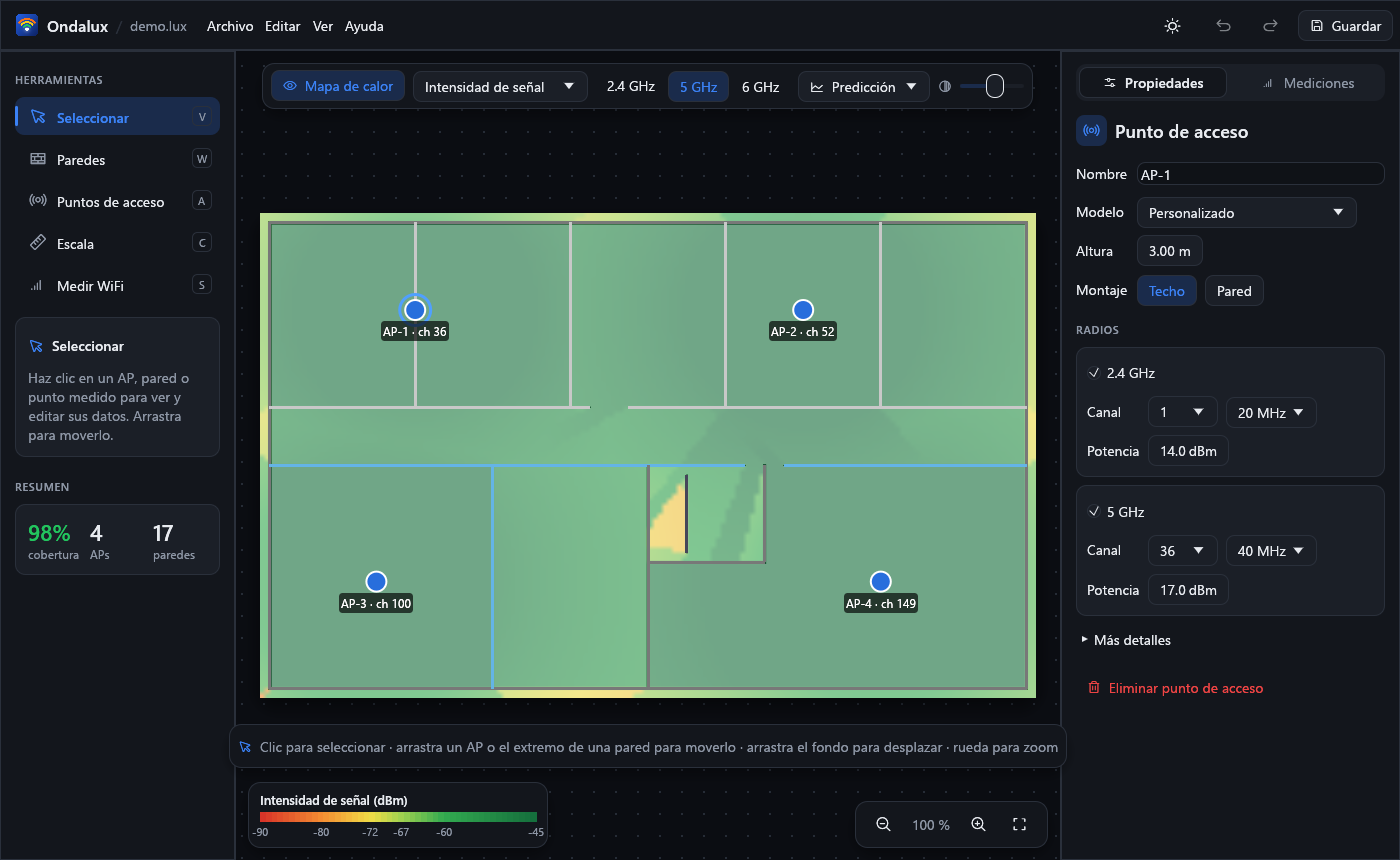Activate the Escala ruler tool
1400x860 pixels.
[117, 244]
